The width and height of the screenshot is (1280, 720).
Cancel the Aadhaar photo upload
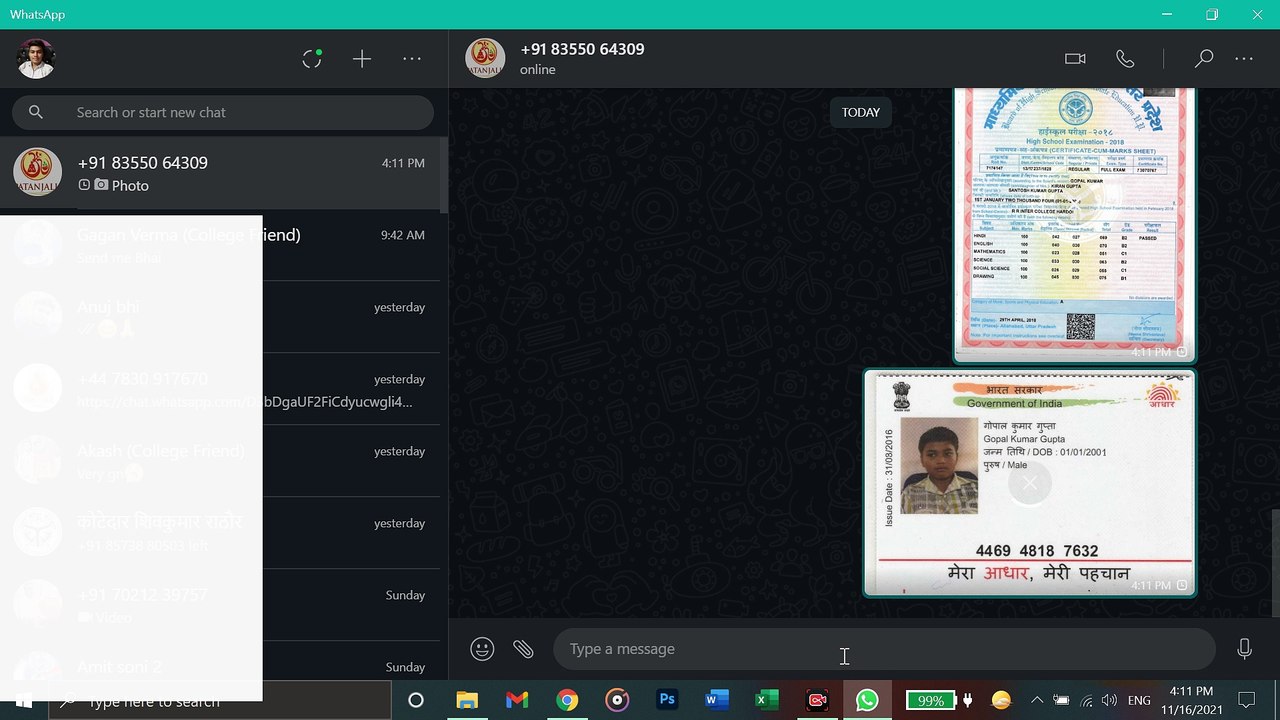click(1029, 484)
